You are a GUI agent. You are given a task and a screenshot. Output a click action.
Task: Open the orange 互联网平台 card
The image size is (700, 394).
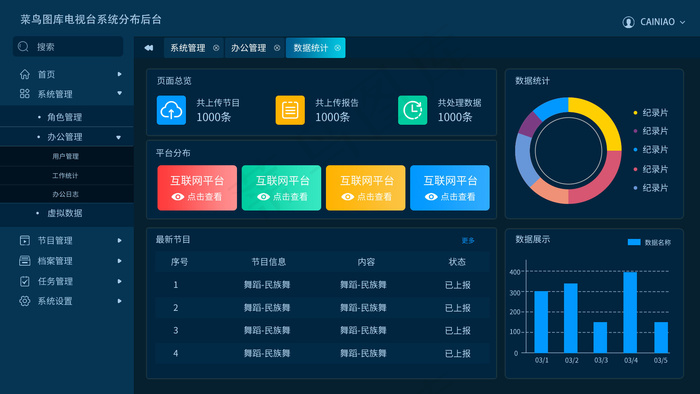[366, 188]
